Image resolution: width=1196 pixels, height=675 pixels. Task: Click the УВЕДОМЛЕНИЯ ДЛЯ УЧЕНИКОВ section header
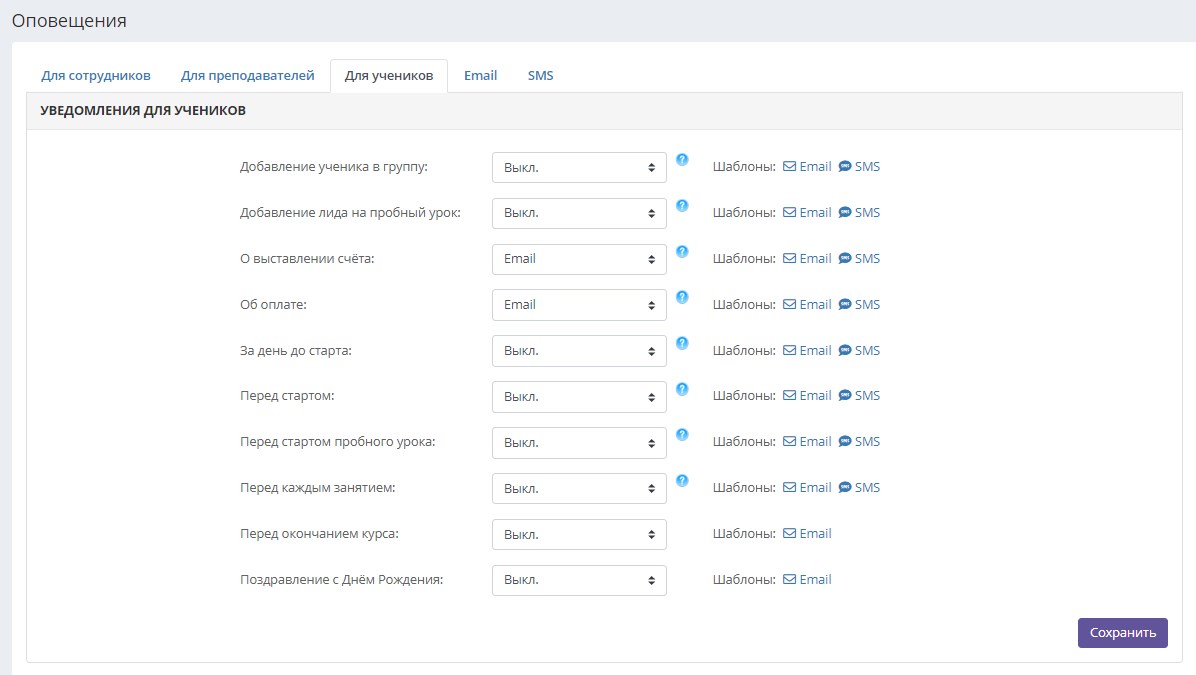click(143, 111)
